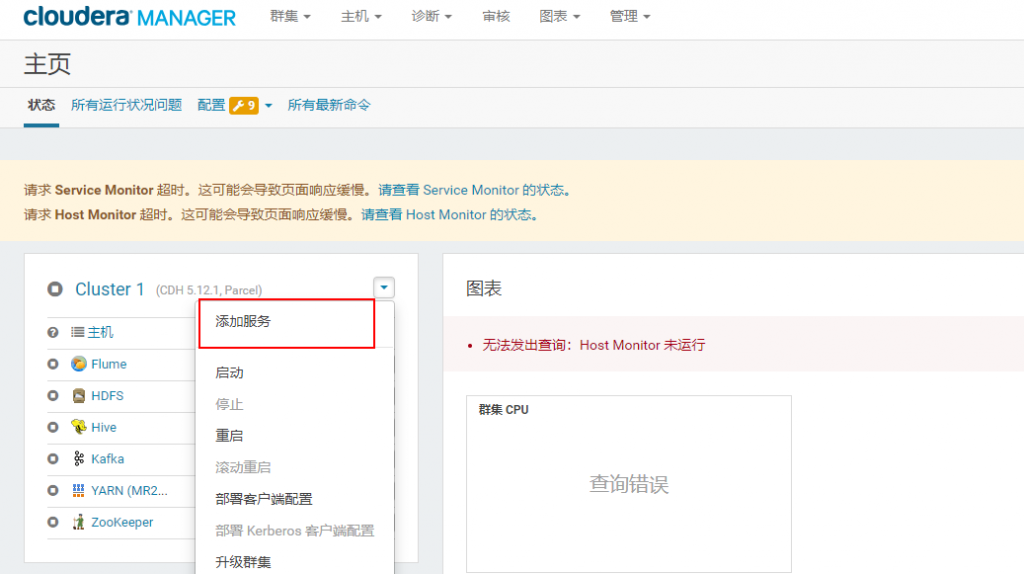Open the HDFS service
Screen dimensions: 1024x574
click(x=107, y=396)
